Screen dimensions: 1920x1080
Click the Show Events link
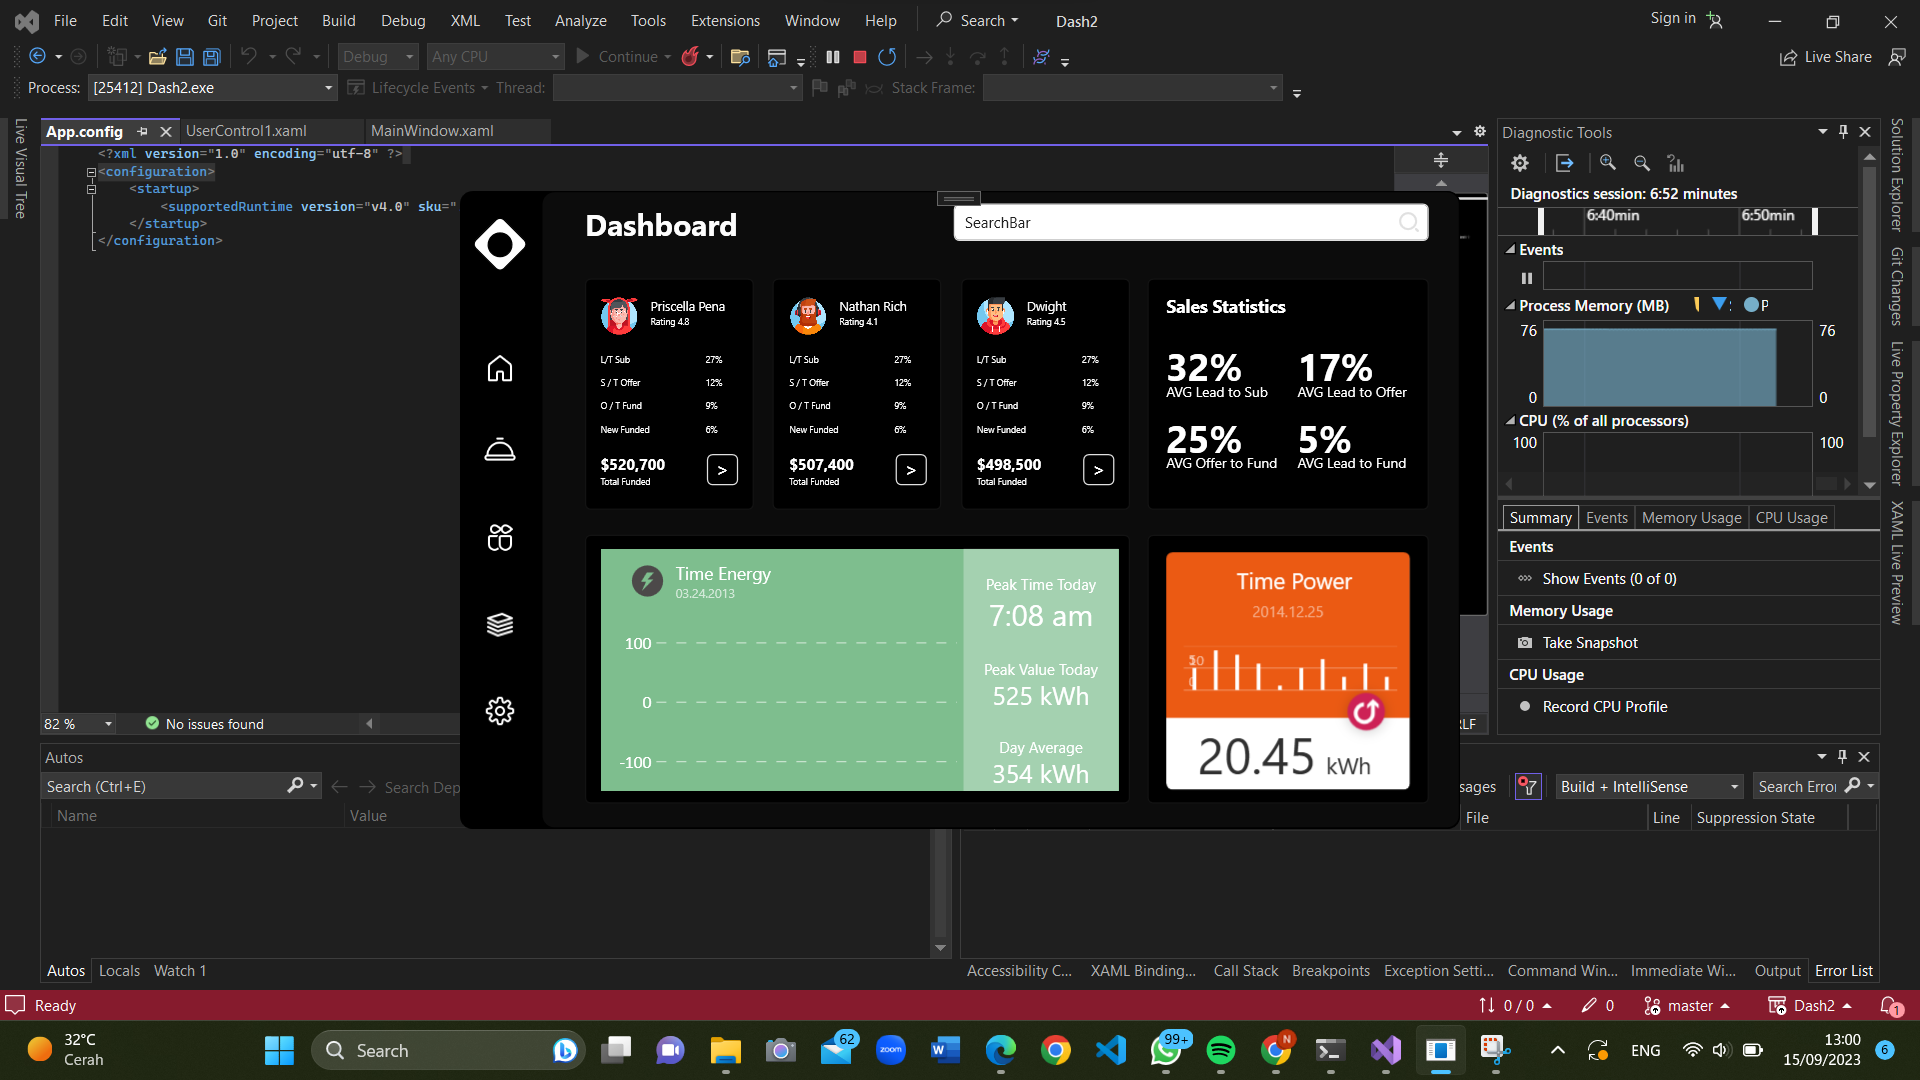tap(1608, 578)
